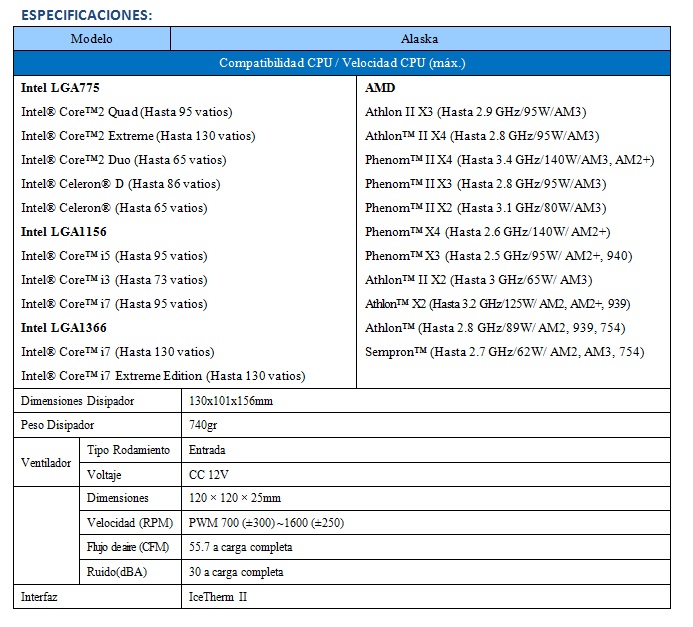Click the AMD column heading

(380, 88)
